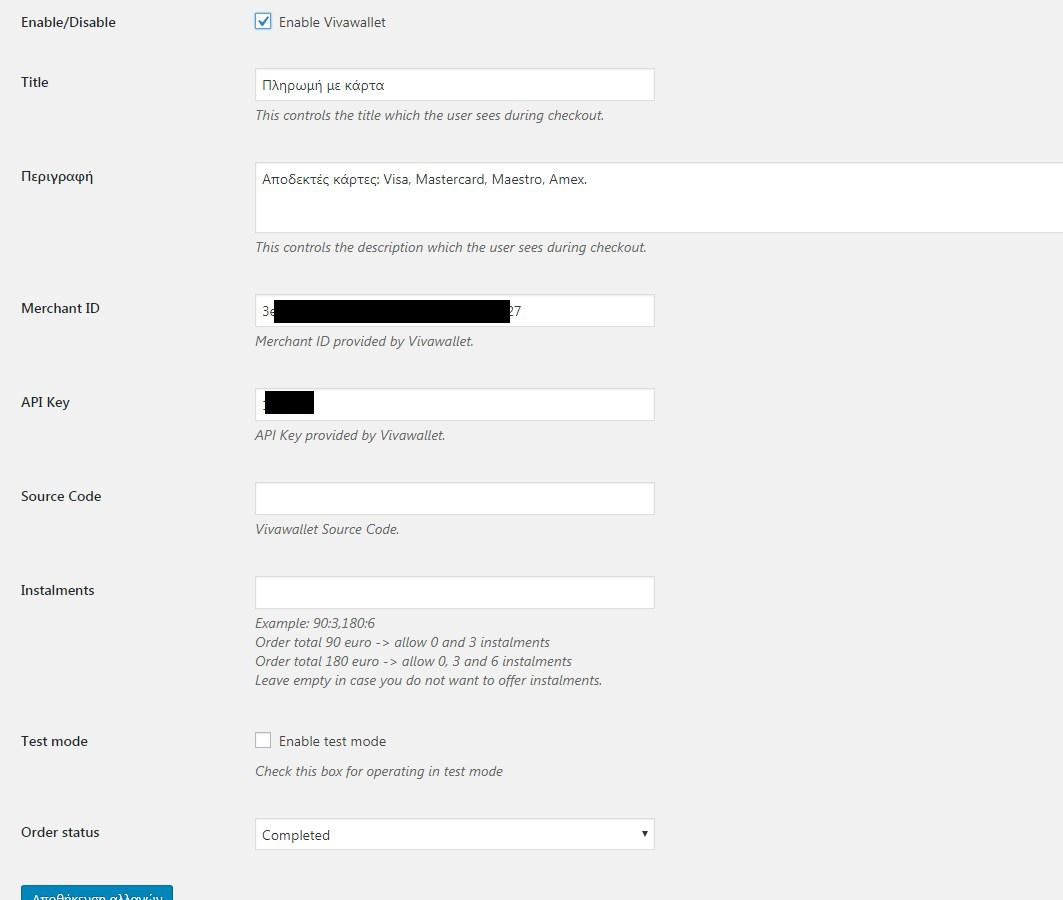This screenshot has height=900, width=1063.
Task: Click the Enable/Disable row label
Action: 68,21
